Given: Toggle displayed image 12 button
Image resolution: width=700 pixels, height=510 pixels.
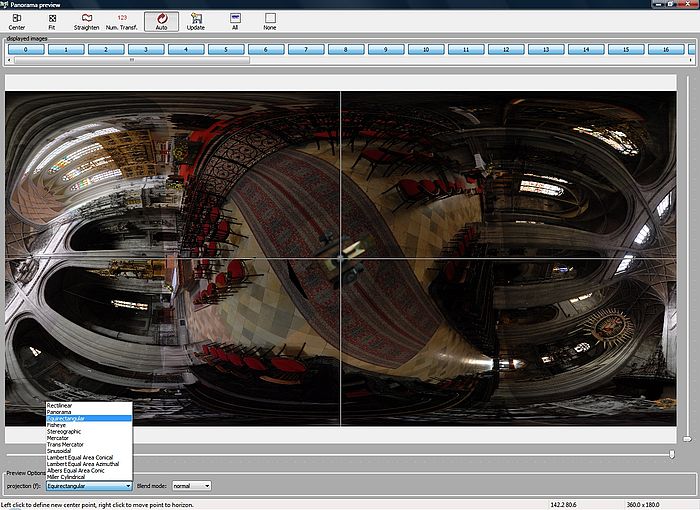Looking at the screenshot, I should 505,49.
